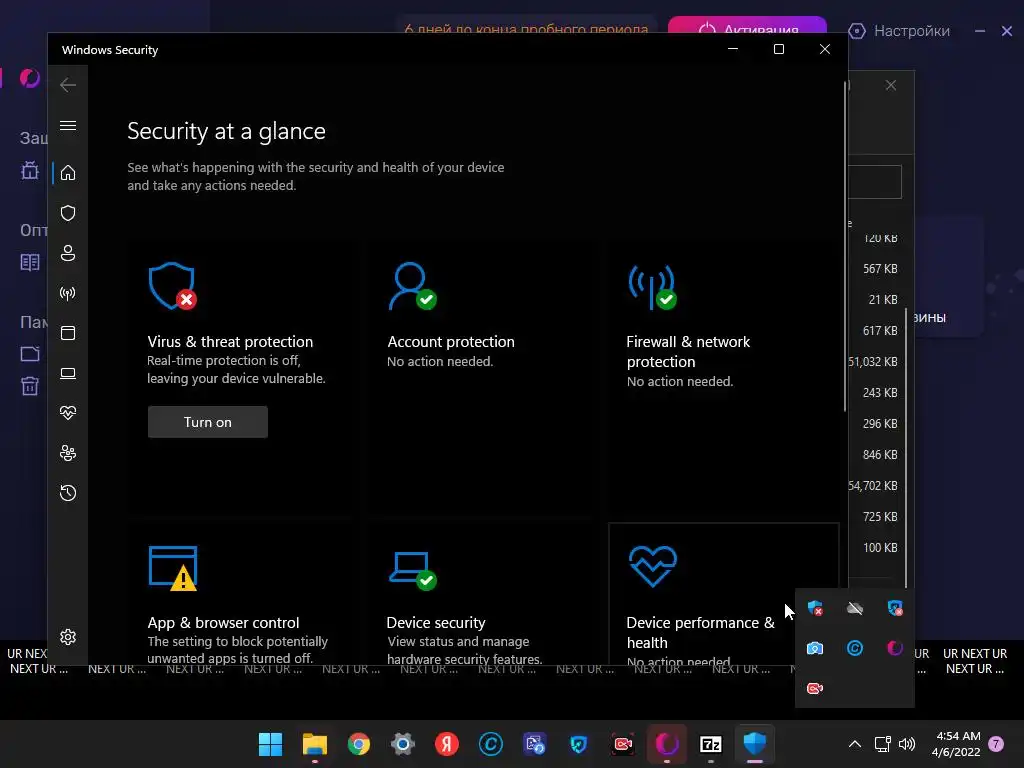The height and width of the screenshot is (768, 1024).
Task: Open Windows Security settings gear
Action: pyautogui.click(x=68, y=637)
